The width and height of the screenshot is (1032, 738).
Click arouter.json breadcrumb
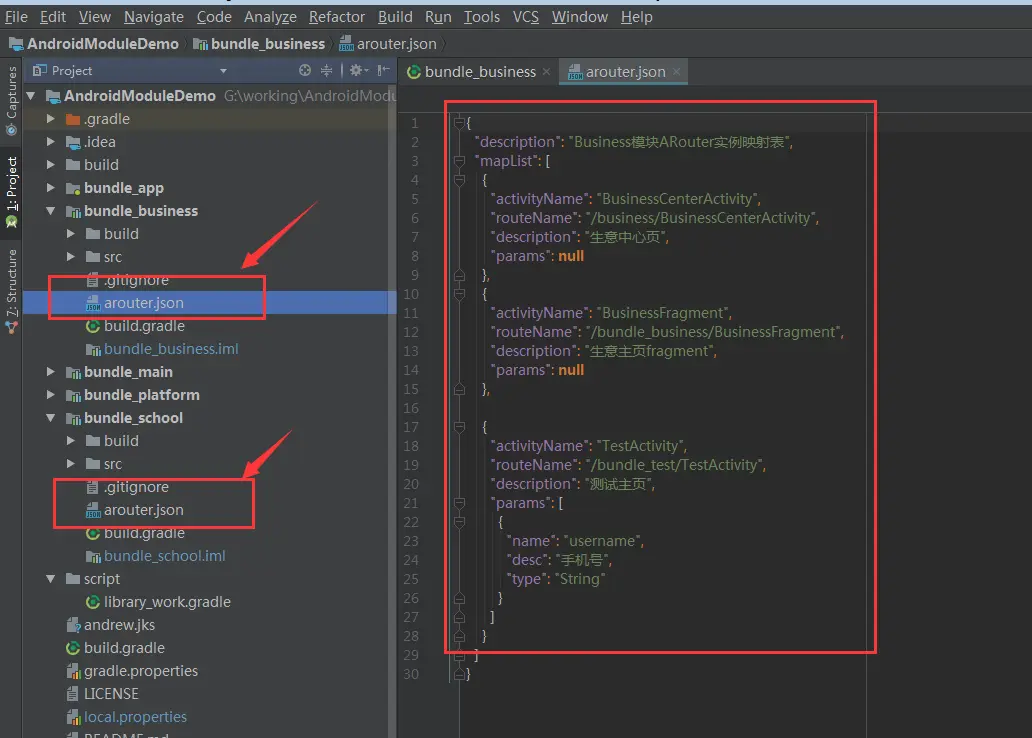click(x=388, y=43)
